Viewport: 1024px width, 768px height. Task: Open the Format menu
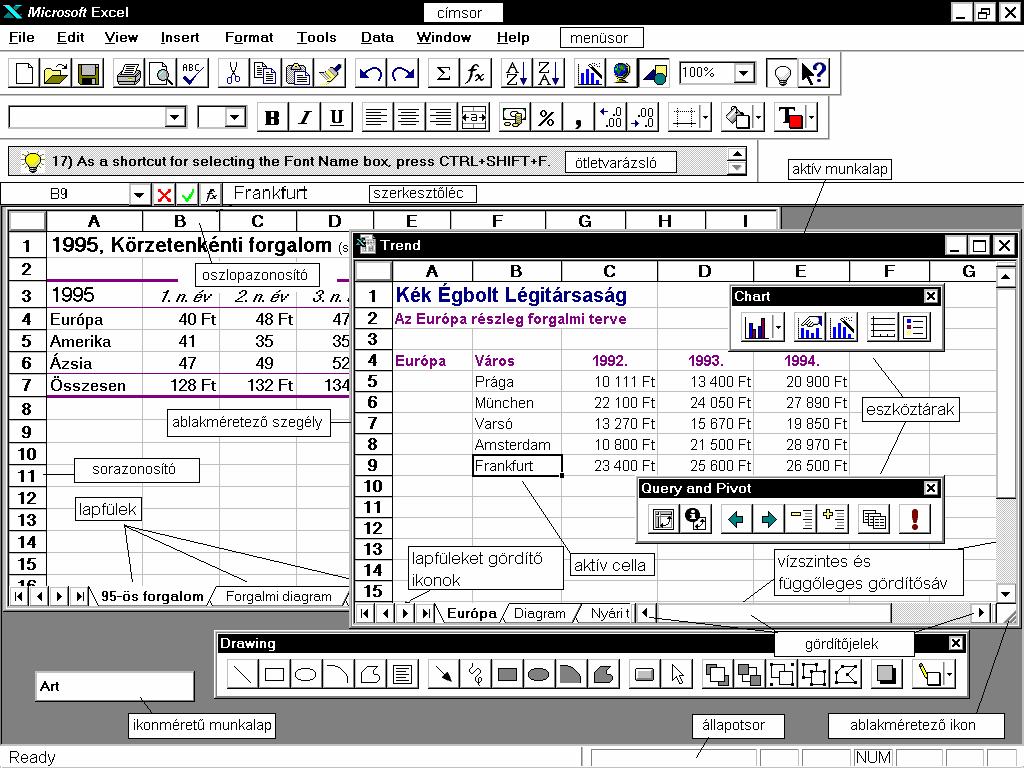249,37
